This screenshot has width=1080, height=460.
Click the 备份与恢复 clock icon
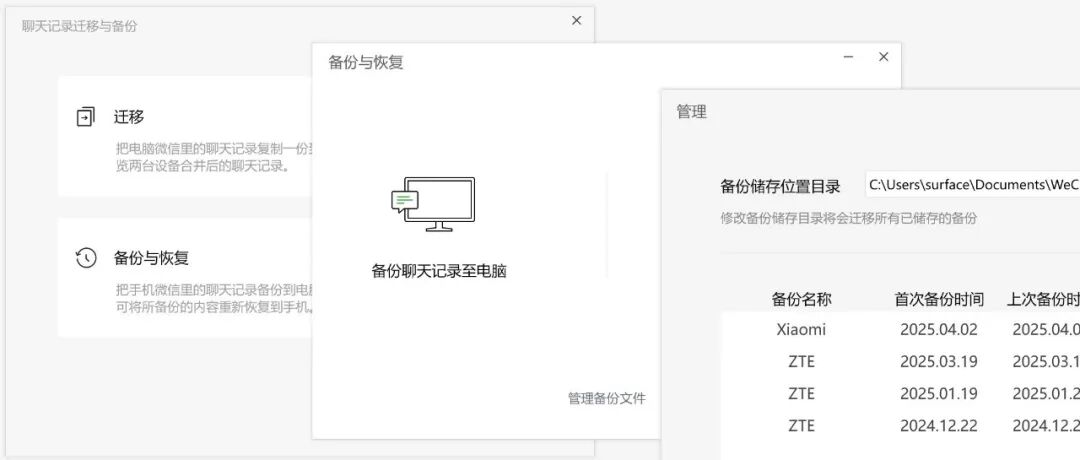(85, 258)
